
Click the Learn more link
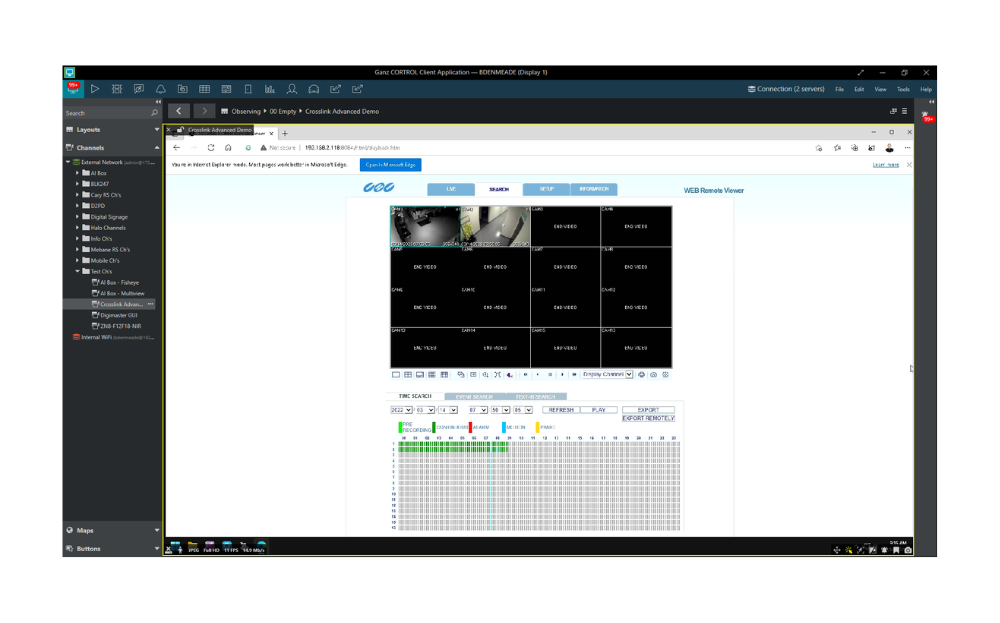tap(885, 165)
